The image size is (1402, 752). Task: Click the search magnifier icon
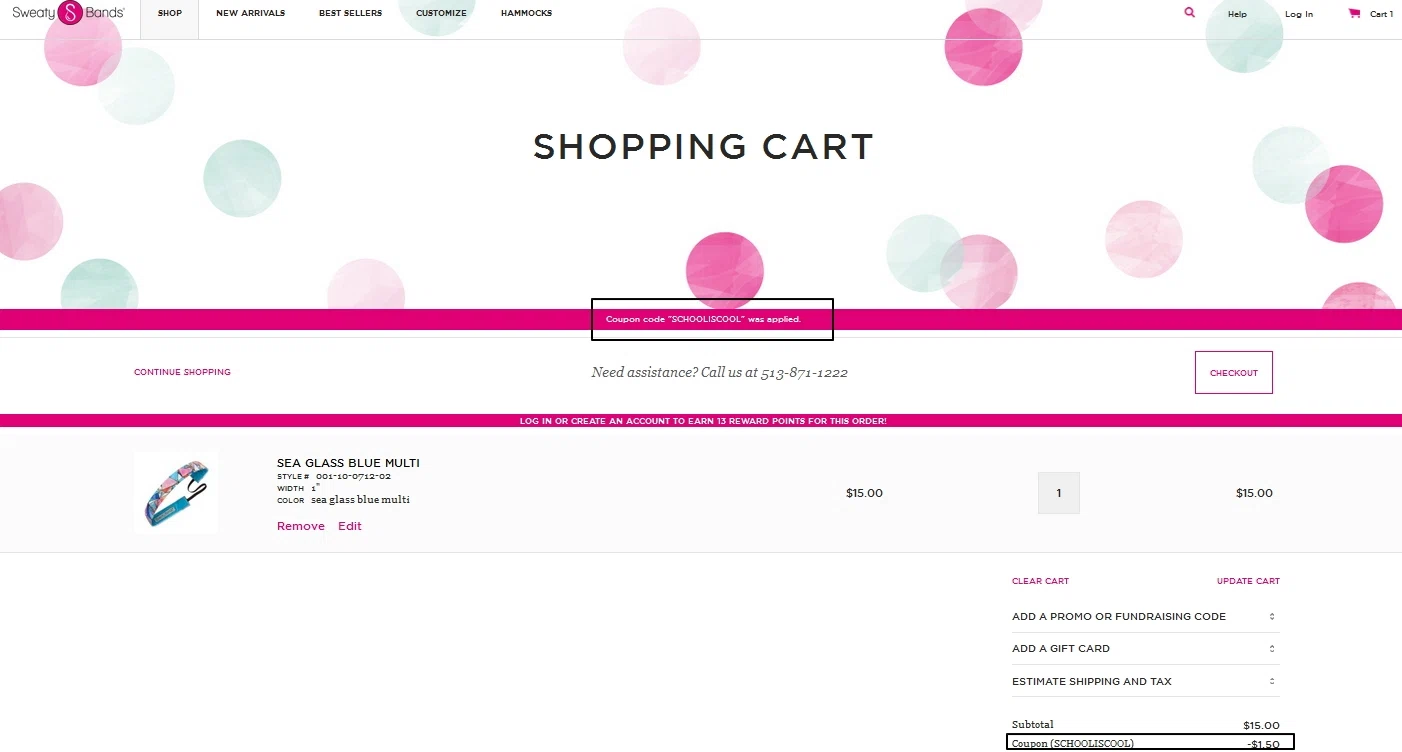(1189, 13)
